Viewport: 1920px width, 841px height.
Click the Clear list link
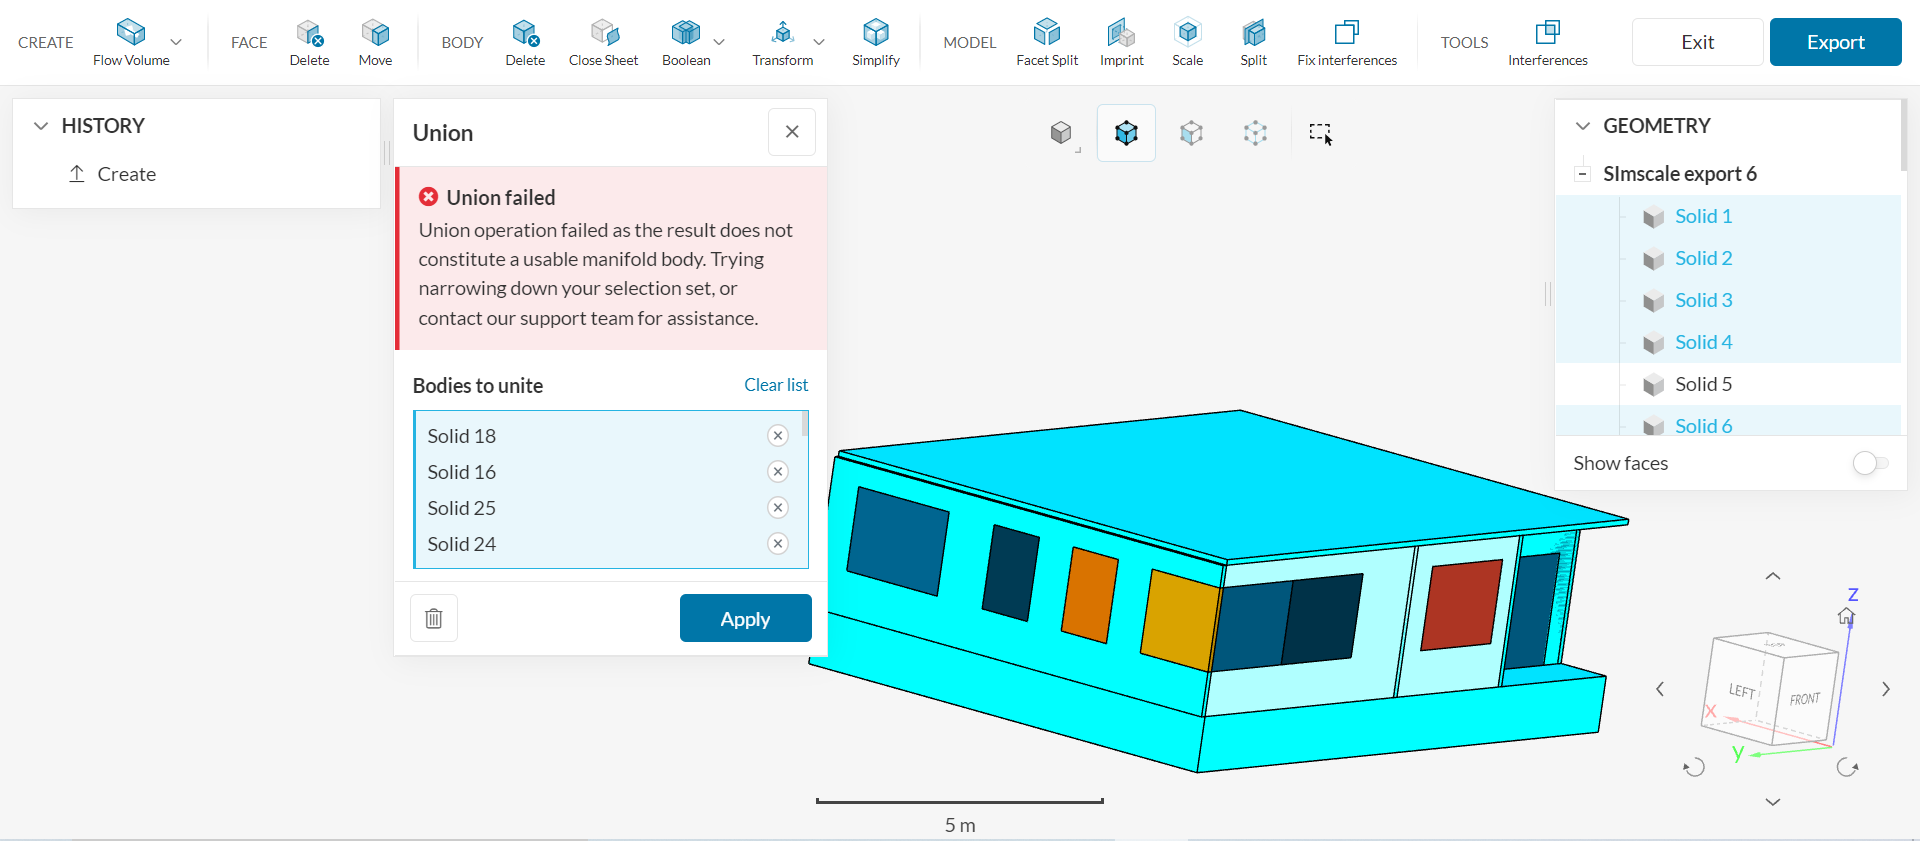776,385
